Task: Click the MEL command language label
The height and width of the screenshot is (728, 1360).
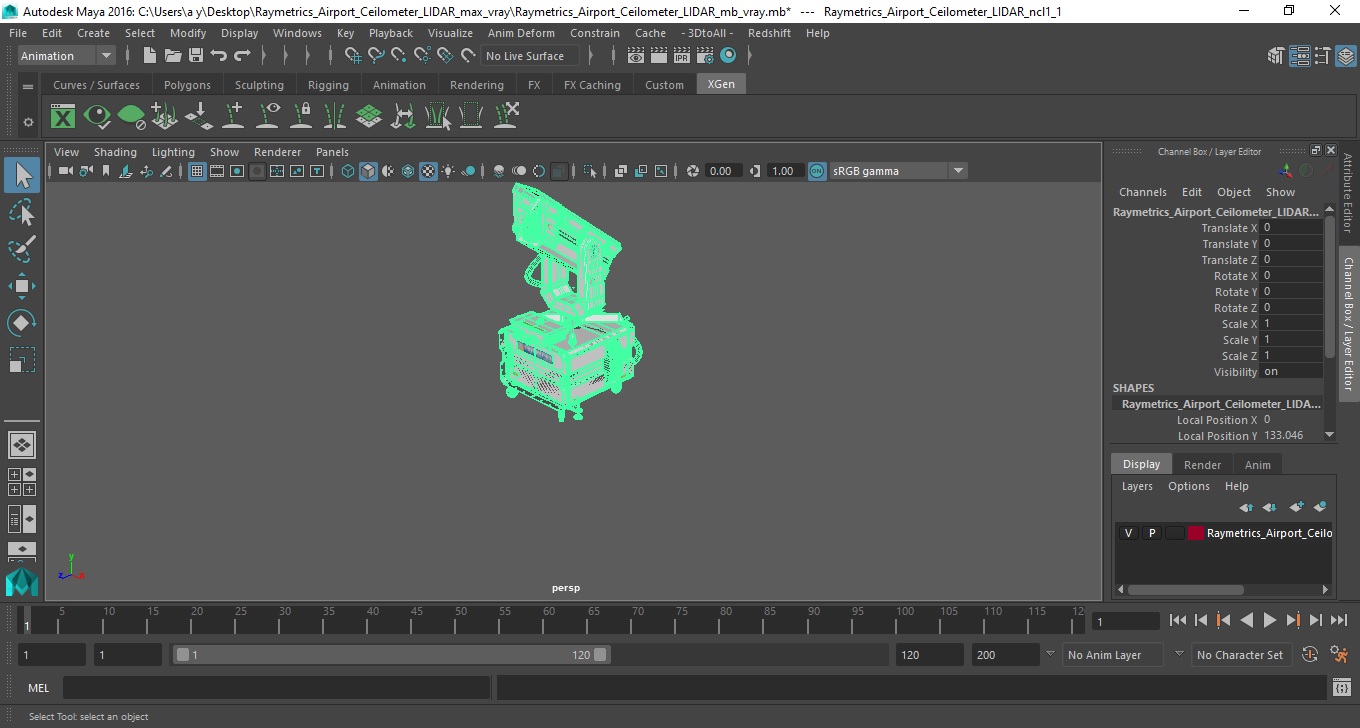Action: pyautogui.click(x=38, y=688)
